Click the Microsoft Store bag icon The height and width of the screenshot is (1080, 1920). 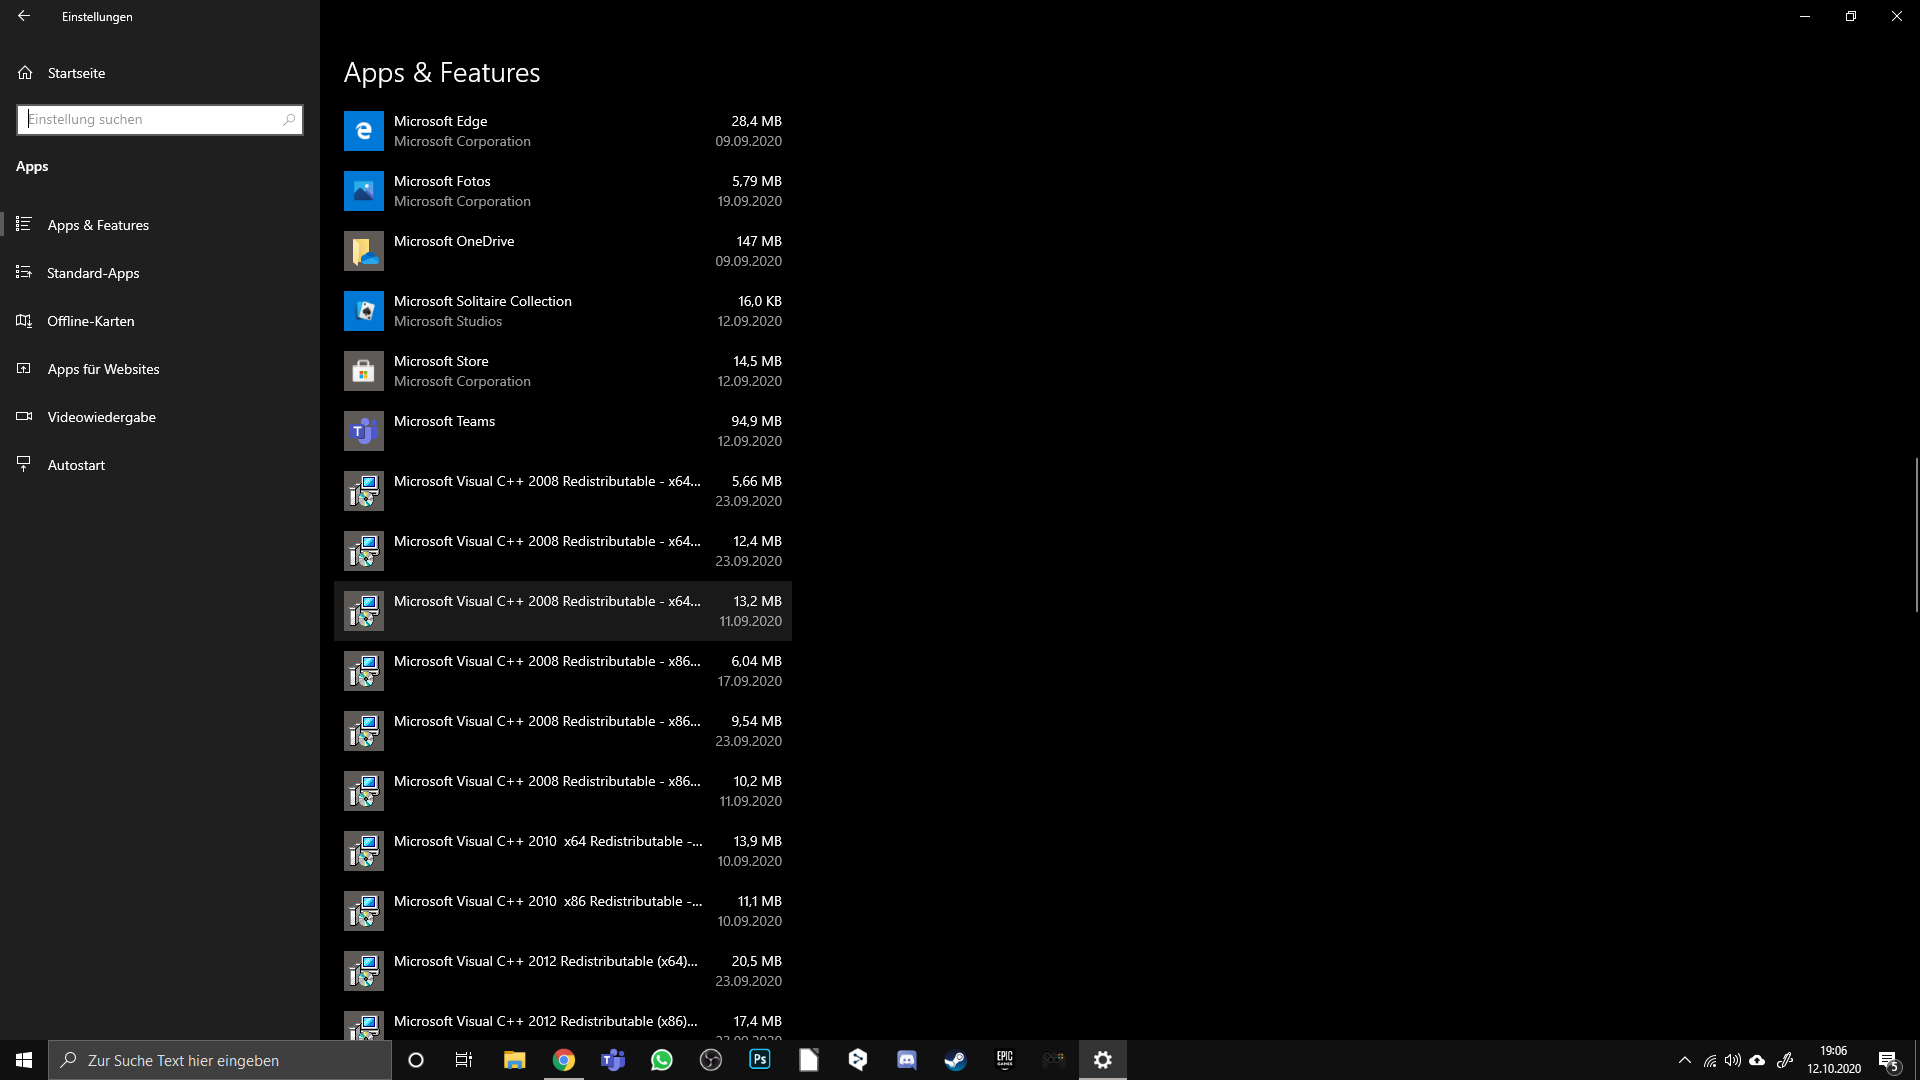point(363,371)
